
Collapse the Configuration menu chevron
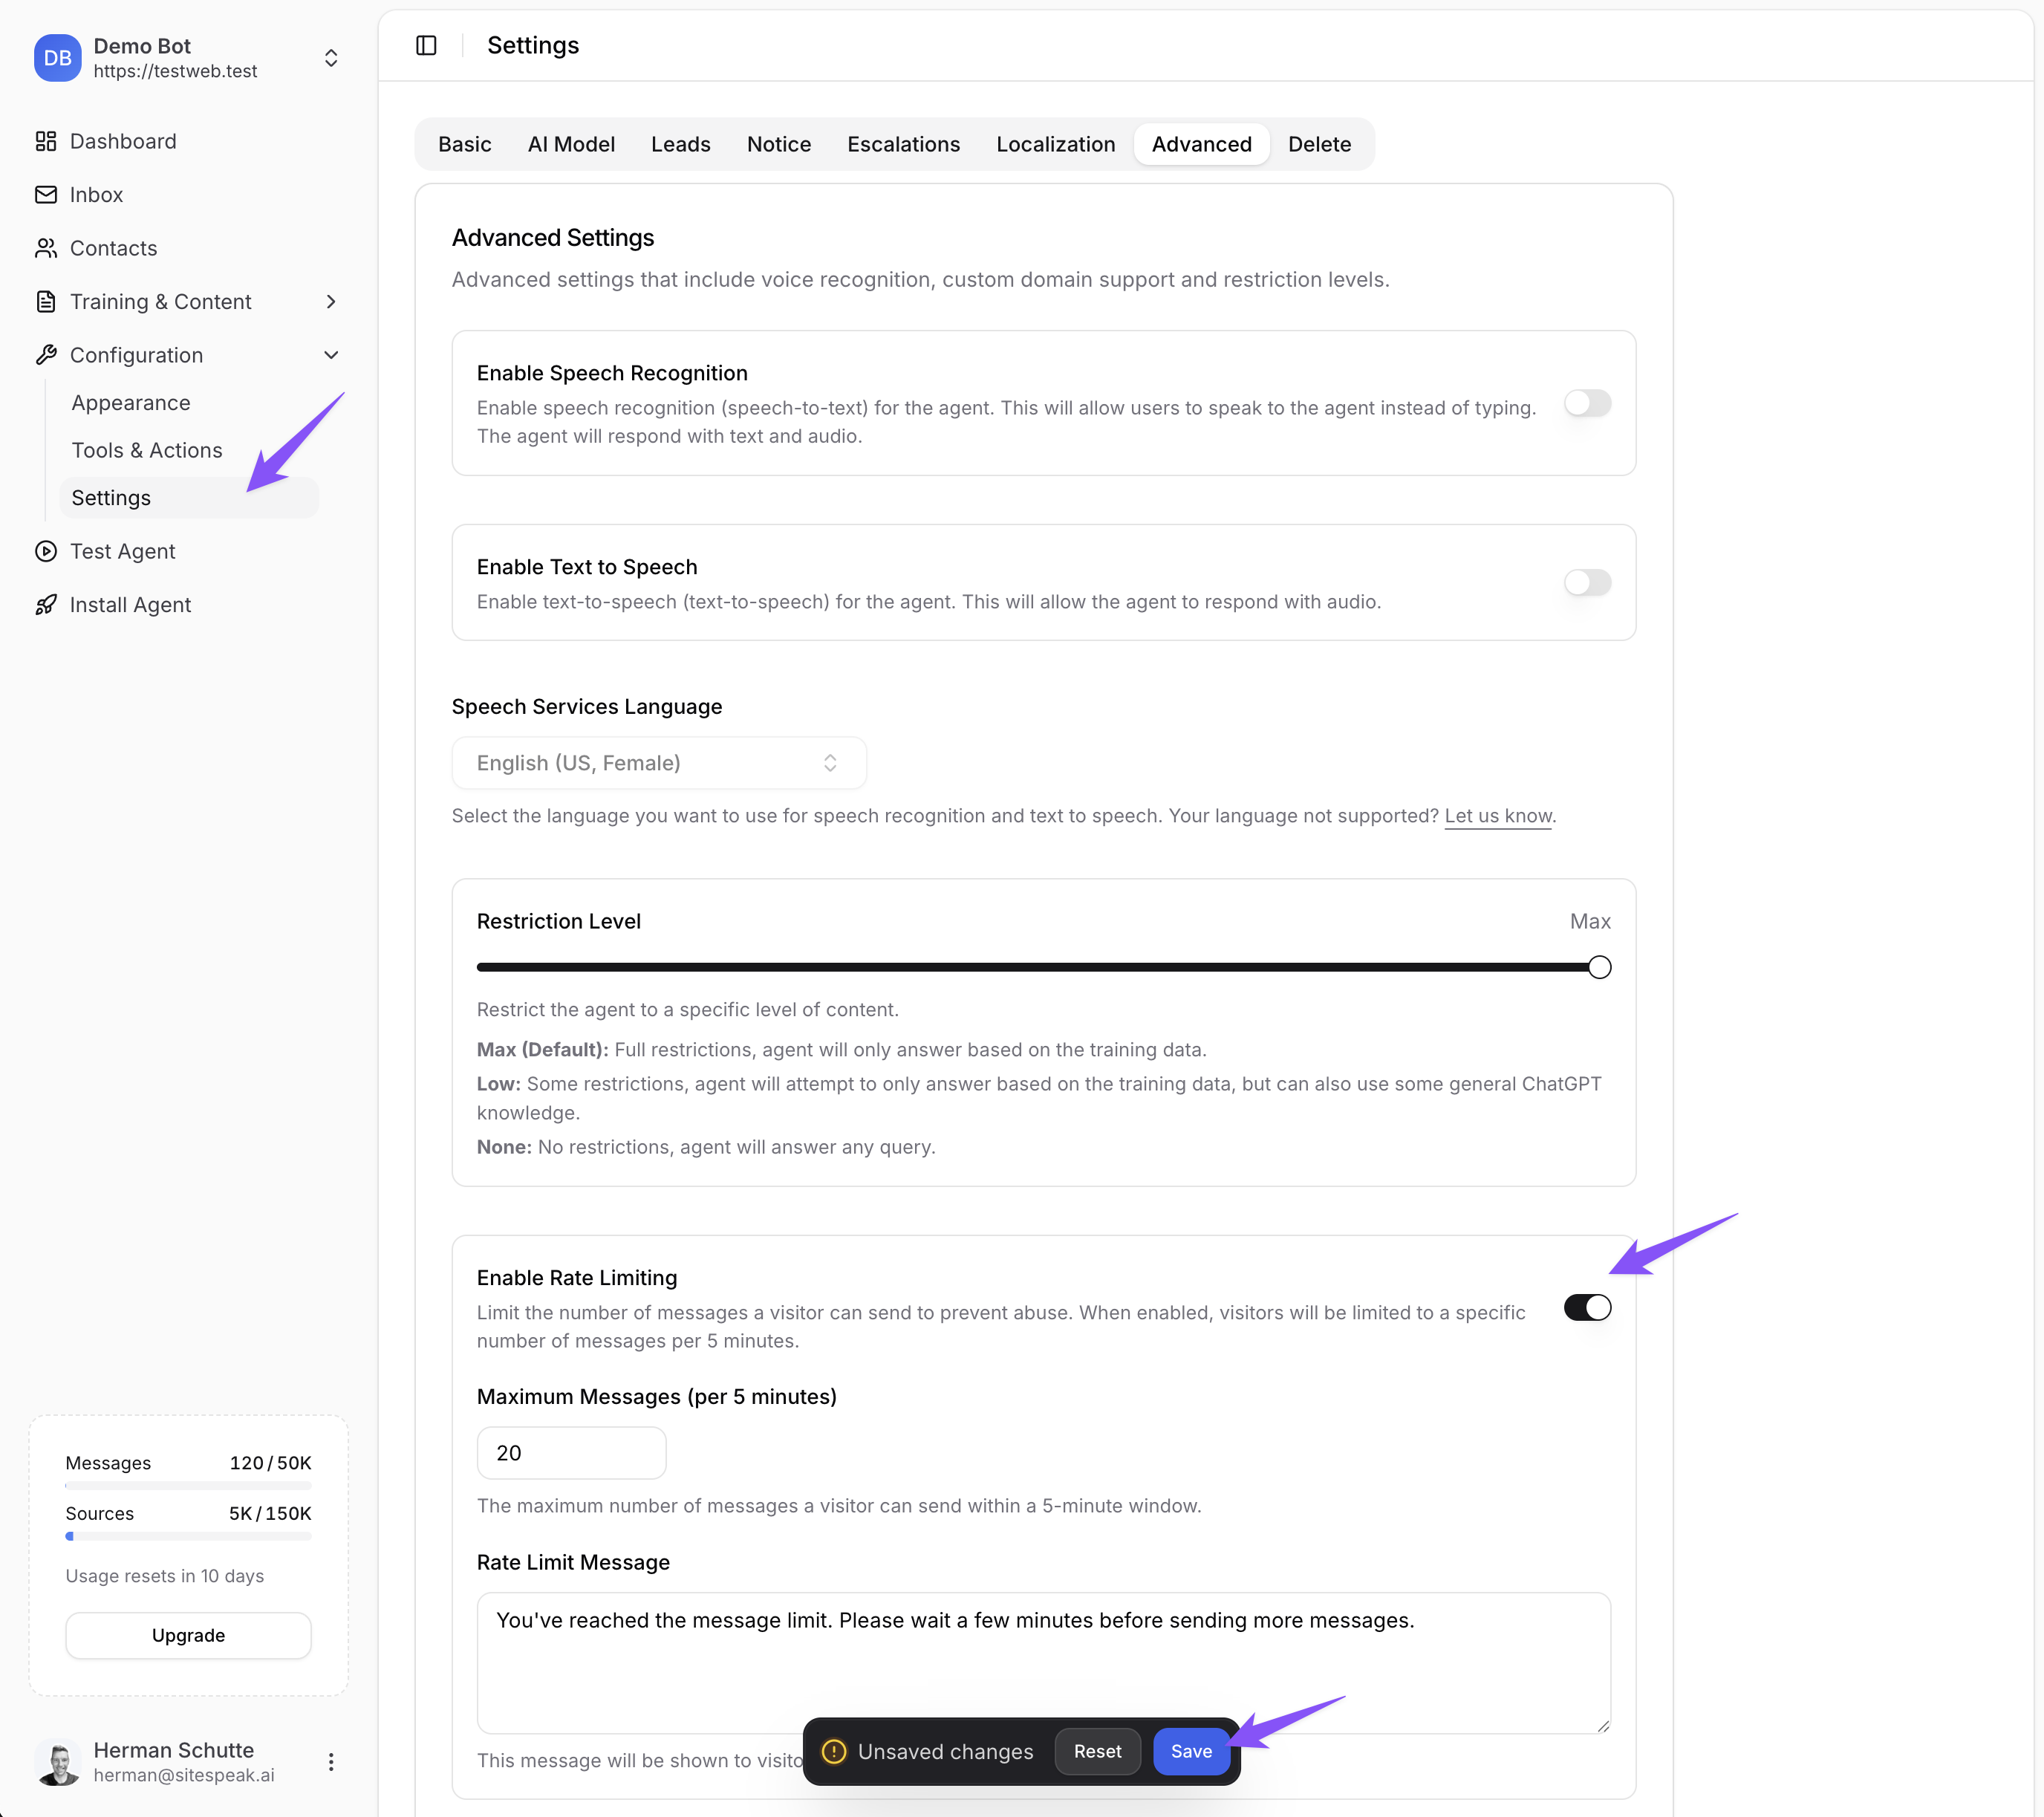tap(331, 355)
